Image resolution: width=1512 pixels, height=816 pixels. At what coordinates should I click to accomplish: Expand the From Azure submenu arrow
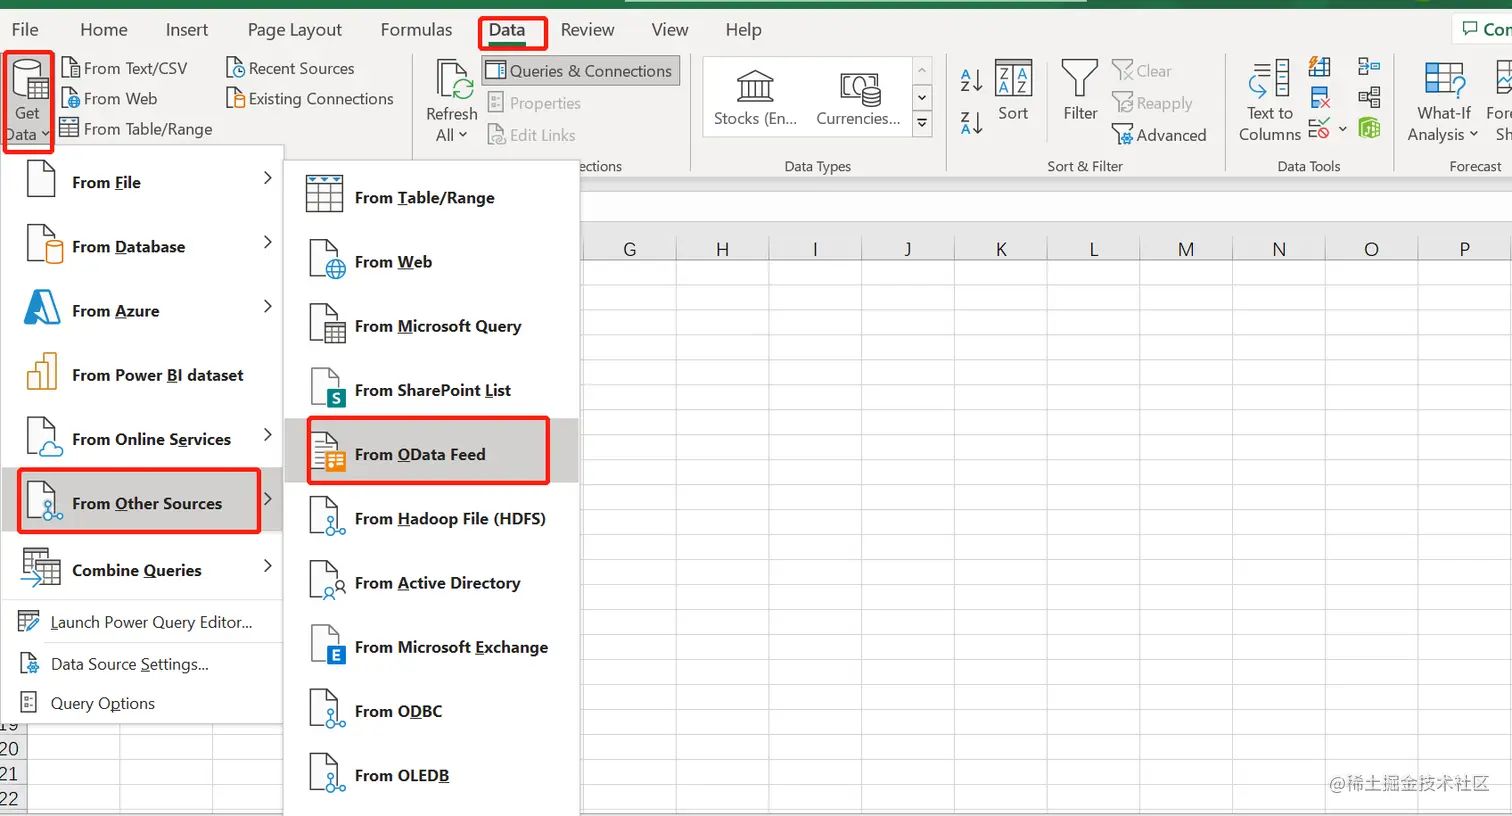(x=267, y=306)
